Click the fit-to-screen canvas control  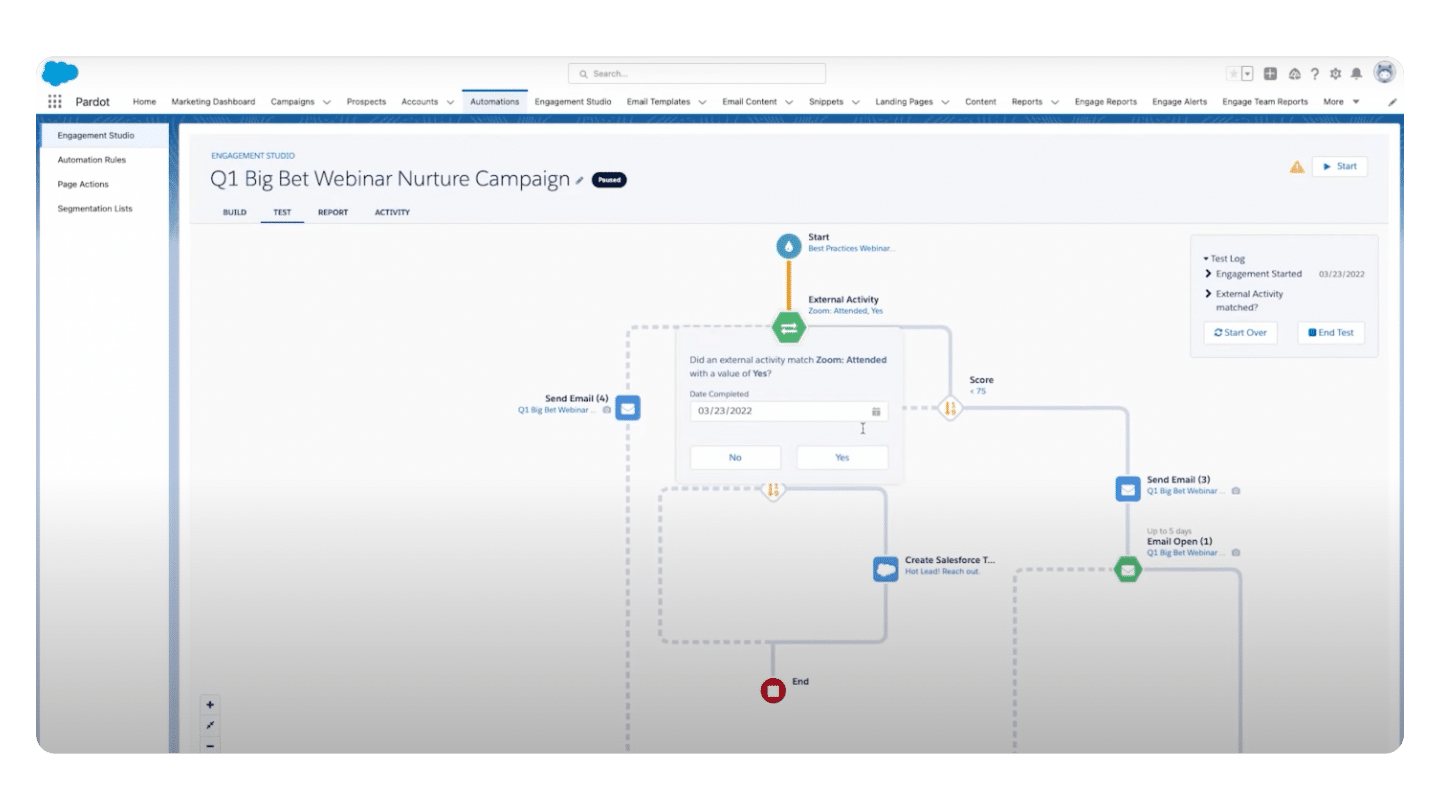[x=210, y=725]
